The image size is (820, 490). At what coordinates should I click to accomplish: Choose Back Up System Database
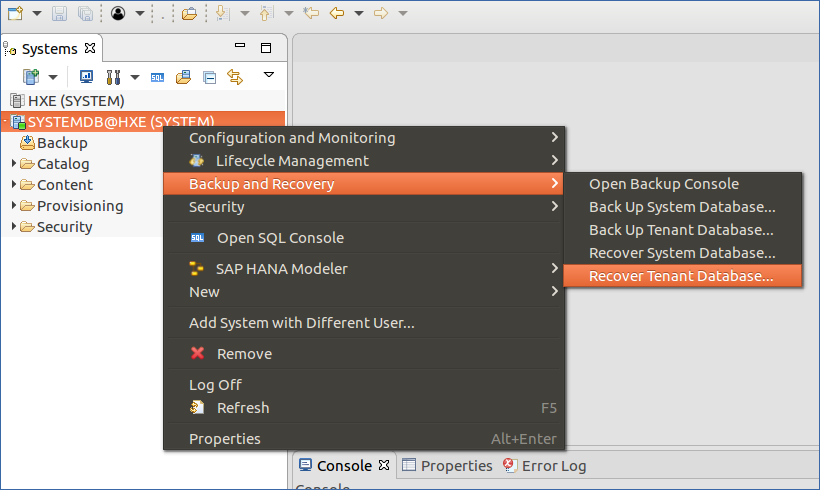tap(682, 207)
